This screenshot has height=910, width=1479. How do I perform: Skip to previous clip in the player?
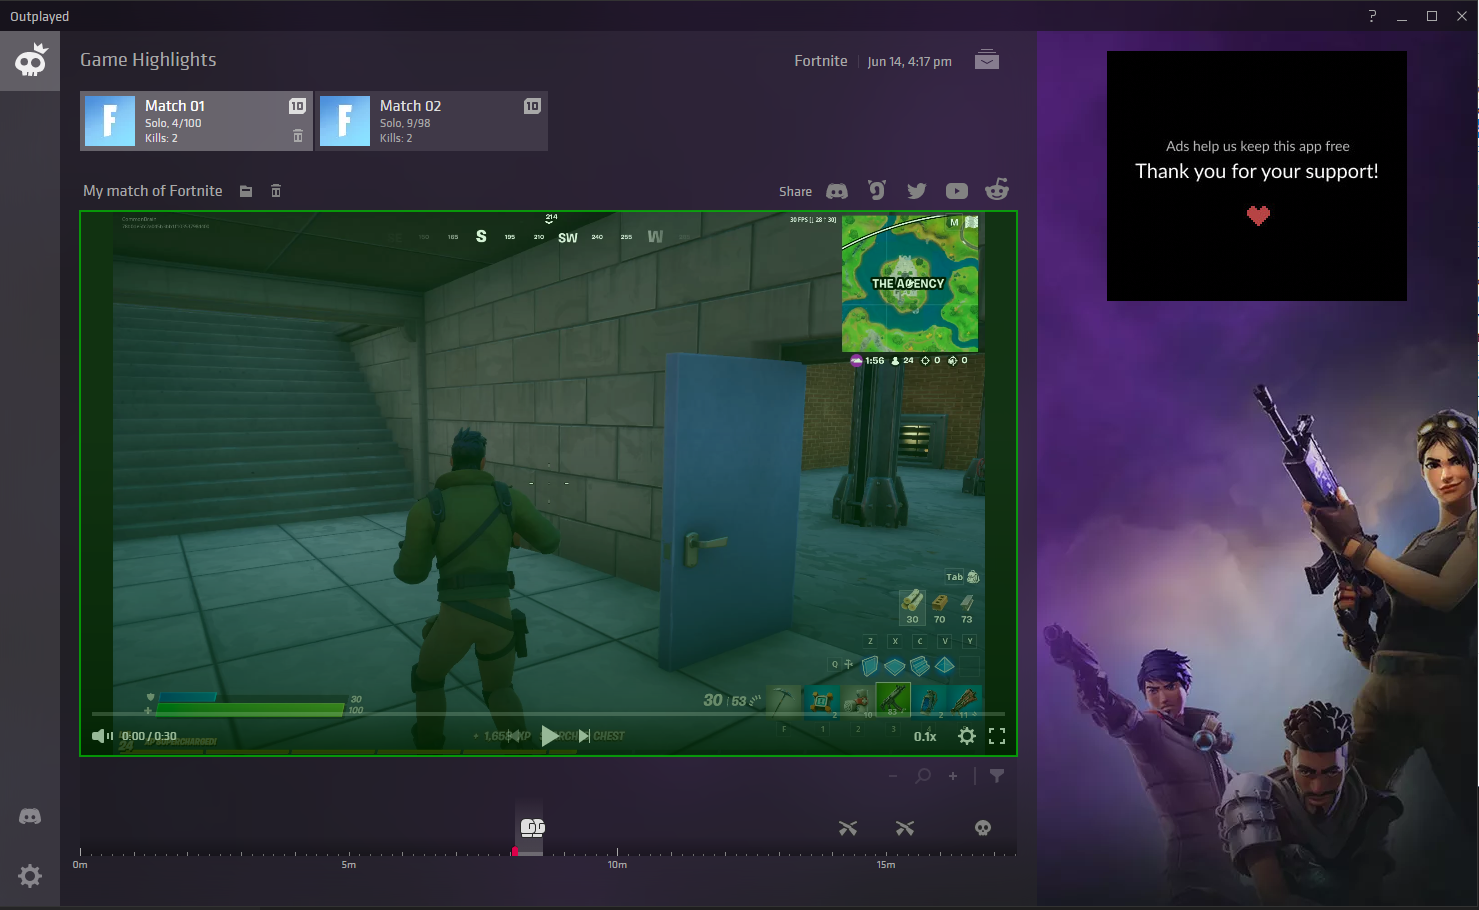coord(515,736)
